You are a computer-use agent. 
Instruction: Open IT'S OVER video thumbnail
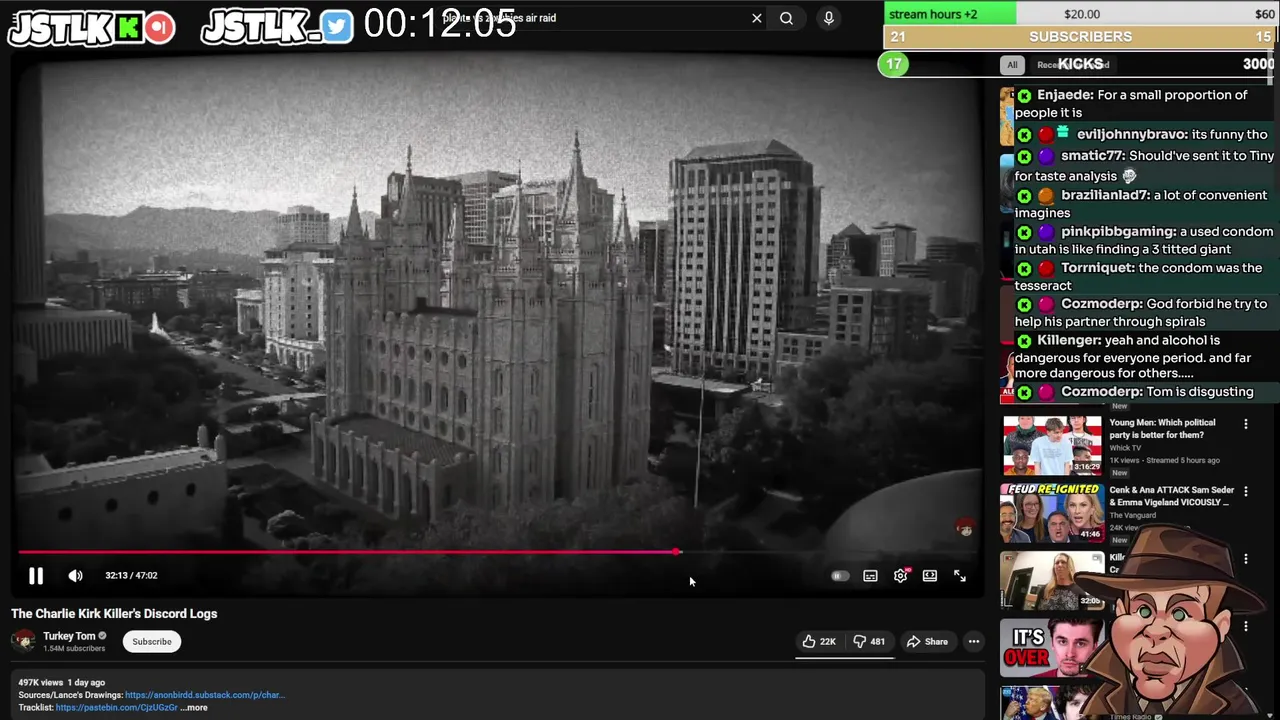point(1052,647)
